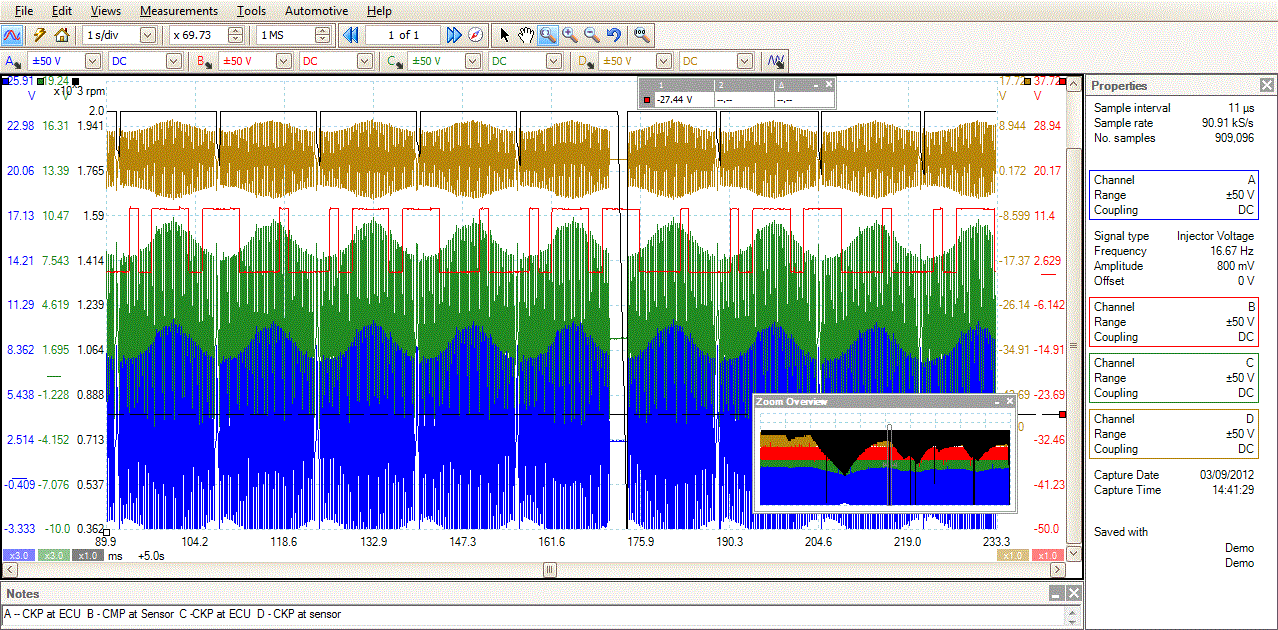Viewport: 1278px width, 630px height.
Task: Open the Measurements menu
Action: click(179, 11)
